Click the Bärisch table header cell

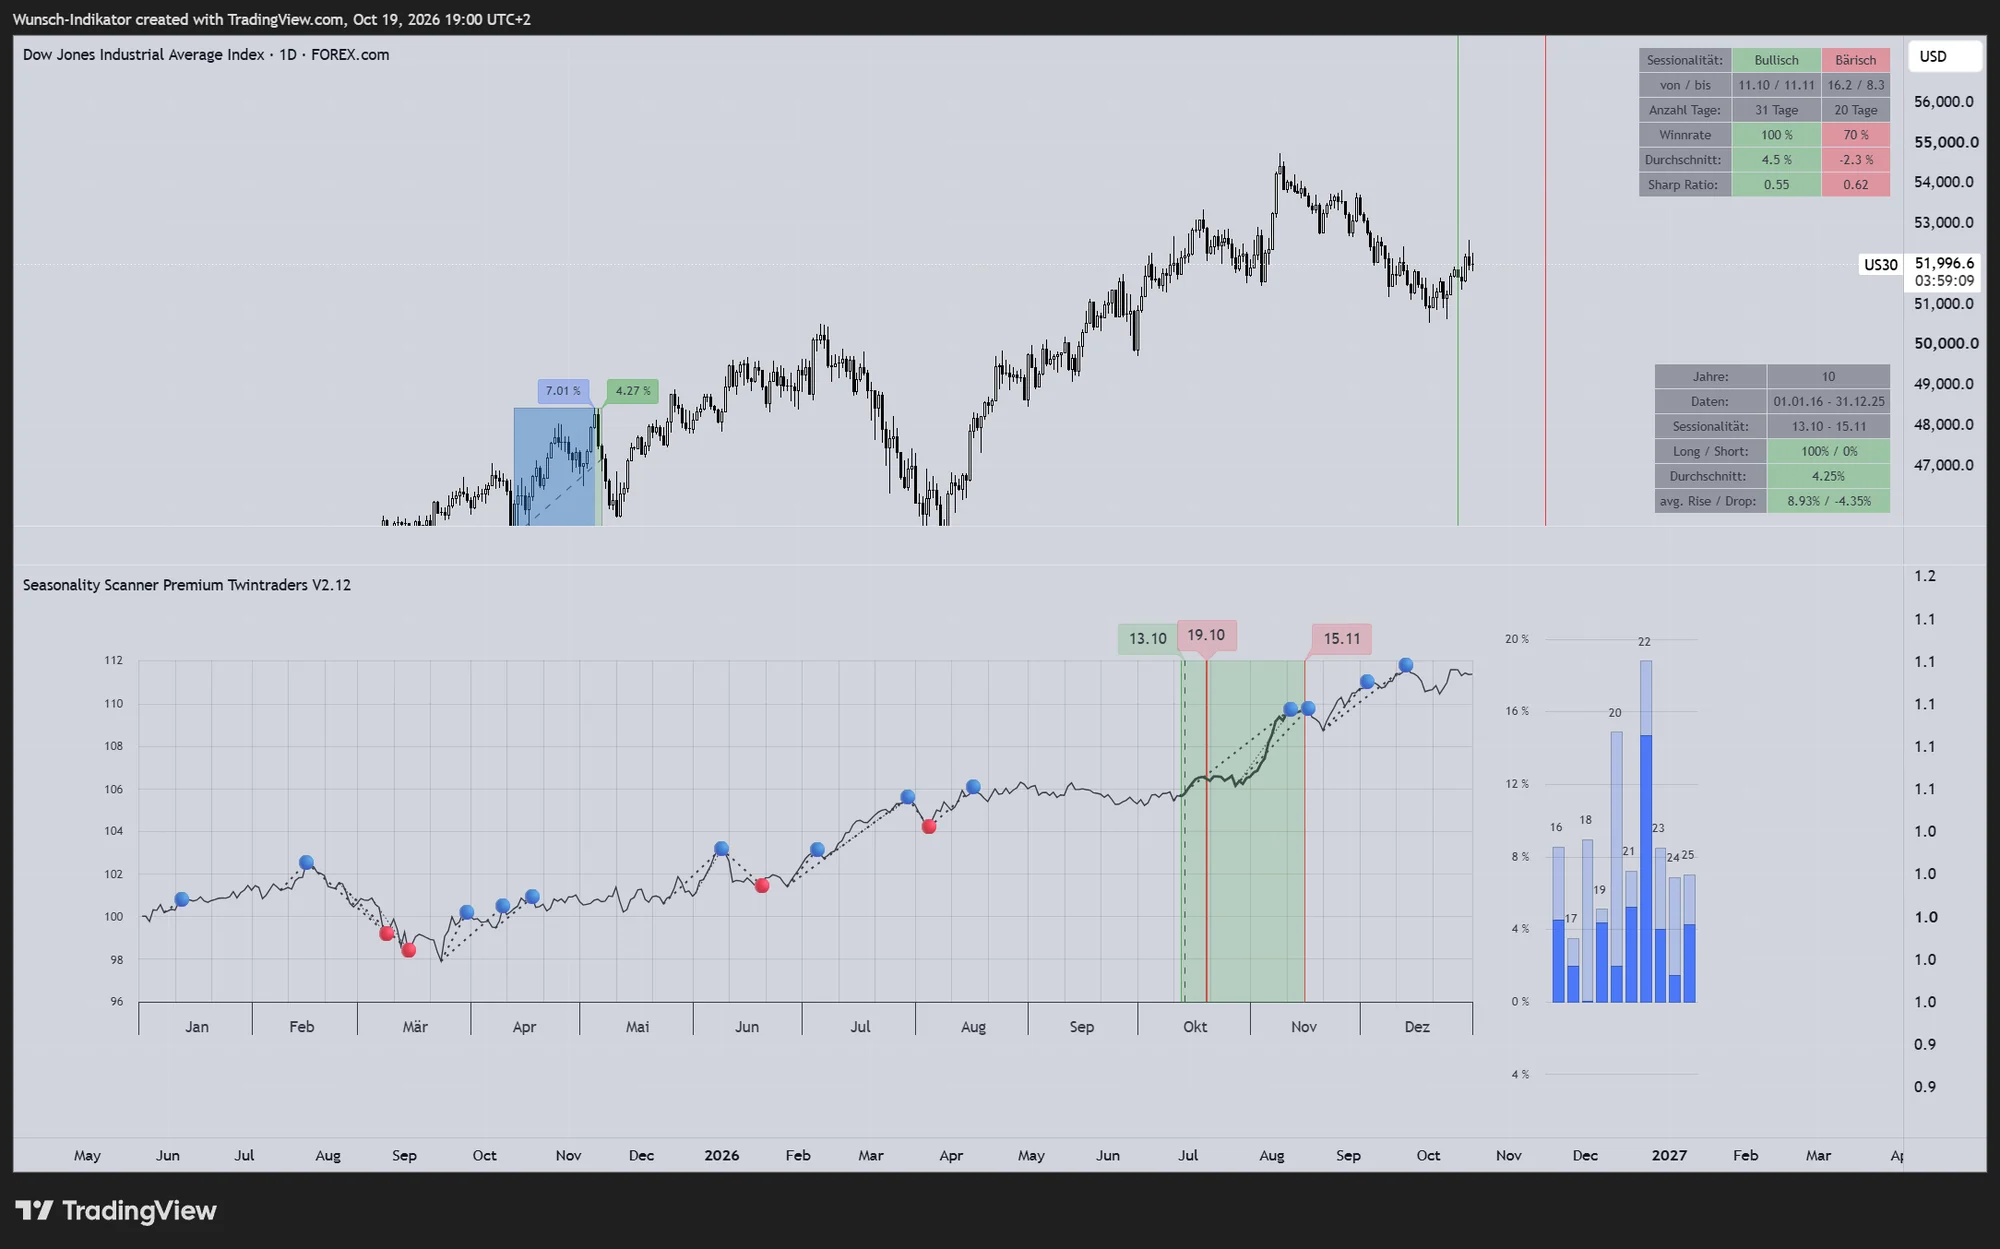point(1856,60)
